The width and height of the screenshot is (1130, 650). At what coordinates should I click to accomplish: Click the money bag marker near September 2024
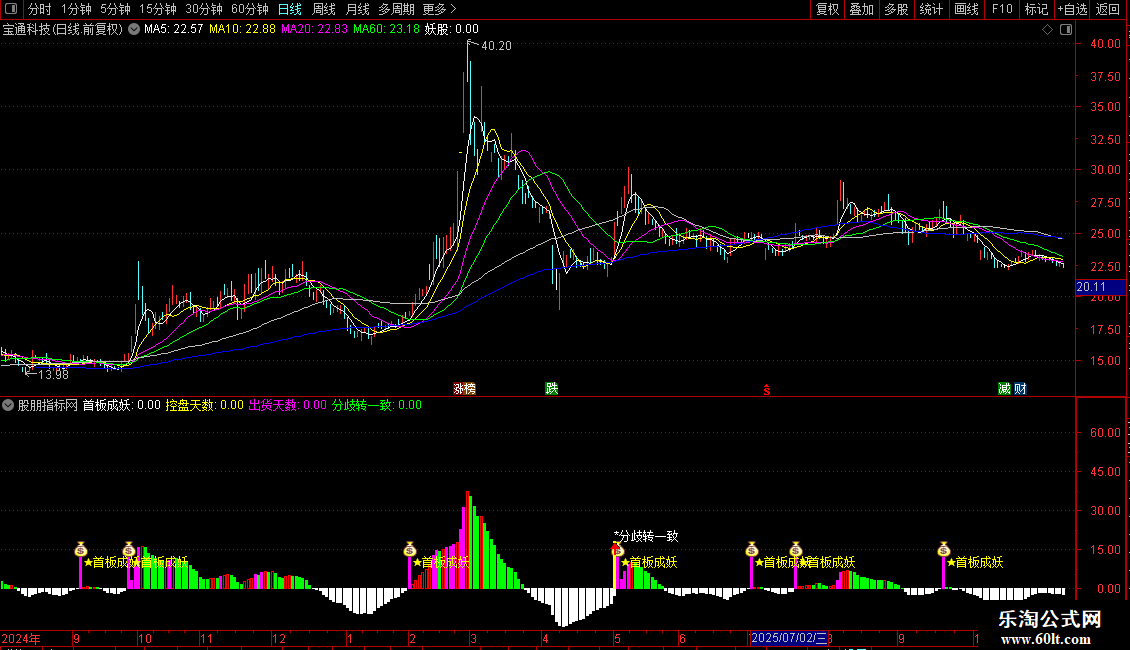coord(81,549)
